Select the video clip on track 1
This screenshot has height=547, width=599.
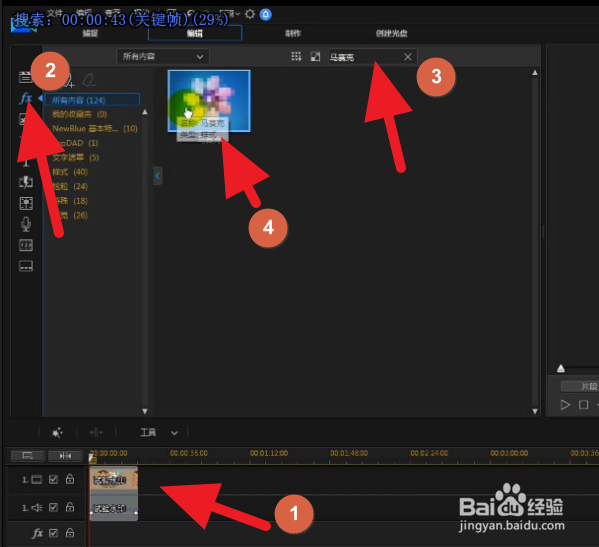coord(114,480)
